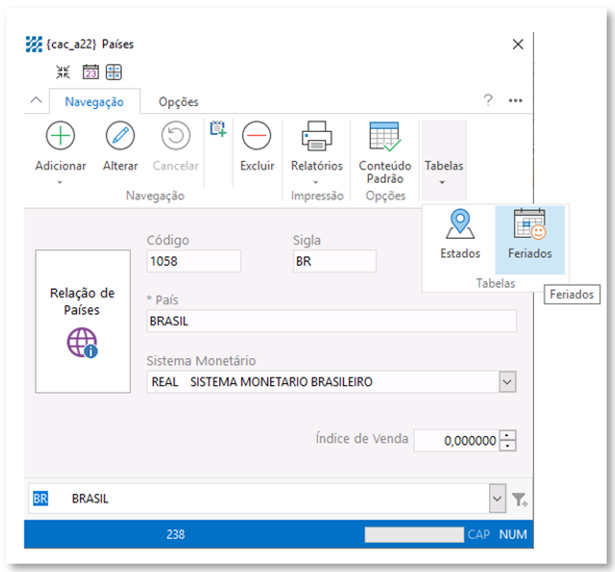Image resolution: width=615 pixels, height=572 pixels.
Task: Expand the Tabelas dropdown
Action: (x=443, y=171)
